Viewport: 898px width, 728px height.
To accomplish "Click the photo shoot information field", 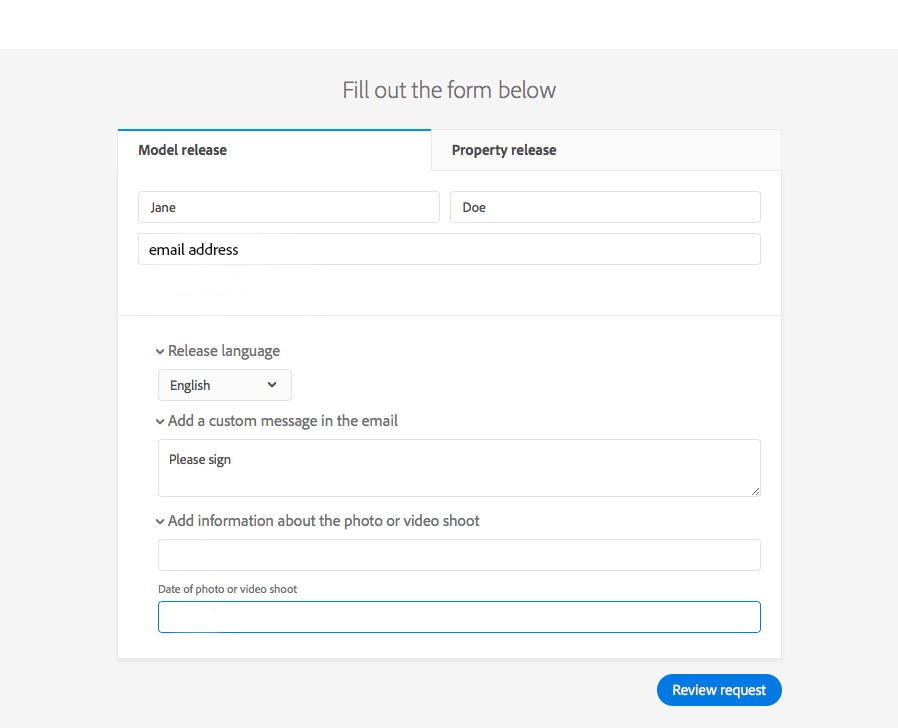I will pos(458,555).
